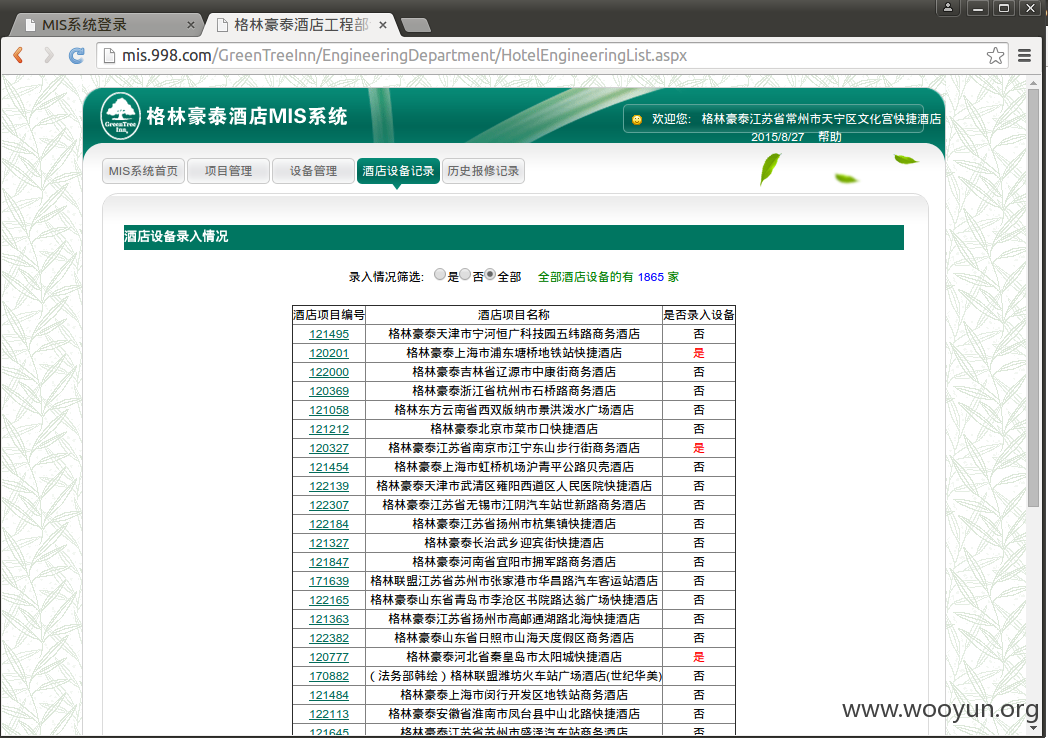Open hotel project link 122307
This screenshot has width=1048, height=738.
329,505
